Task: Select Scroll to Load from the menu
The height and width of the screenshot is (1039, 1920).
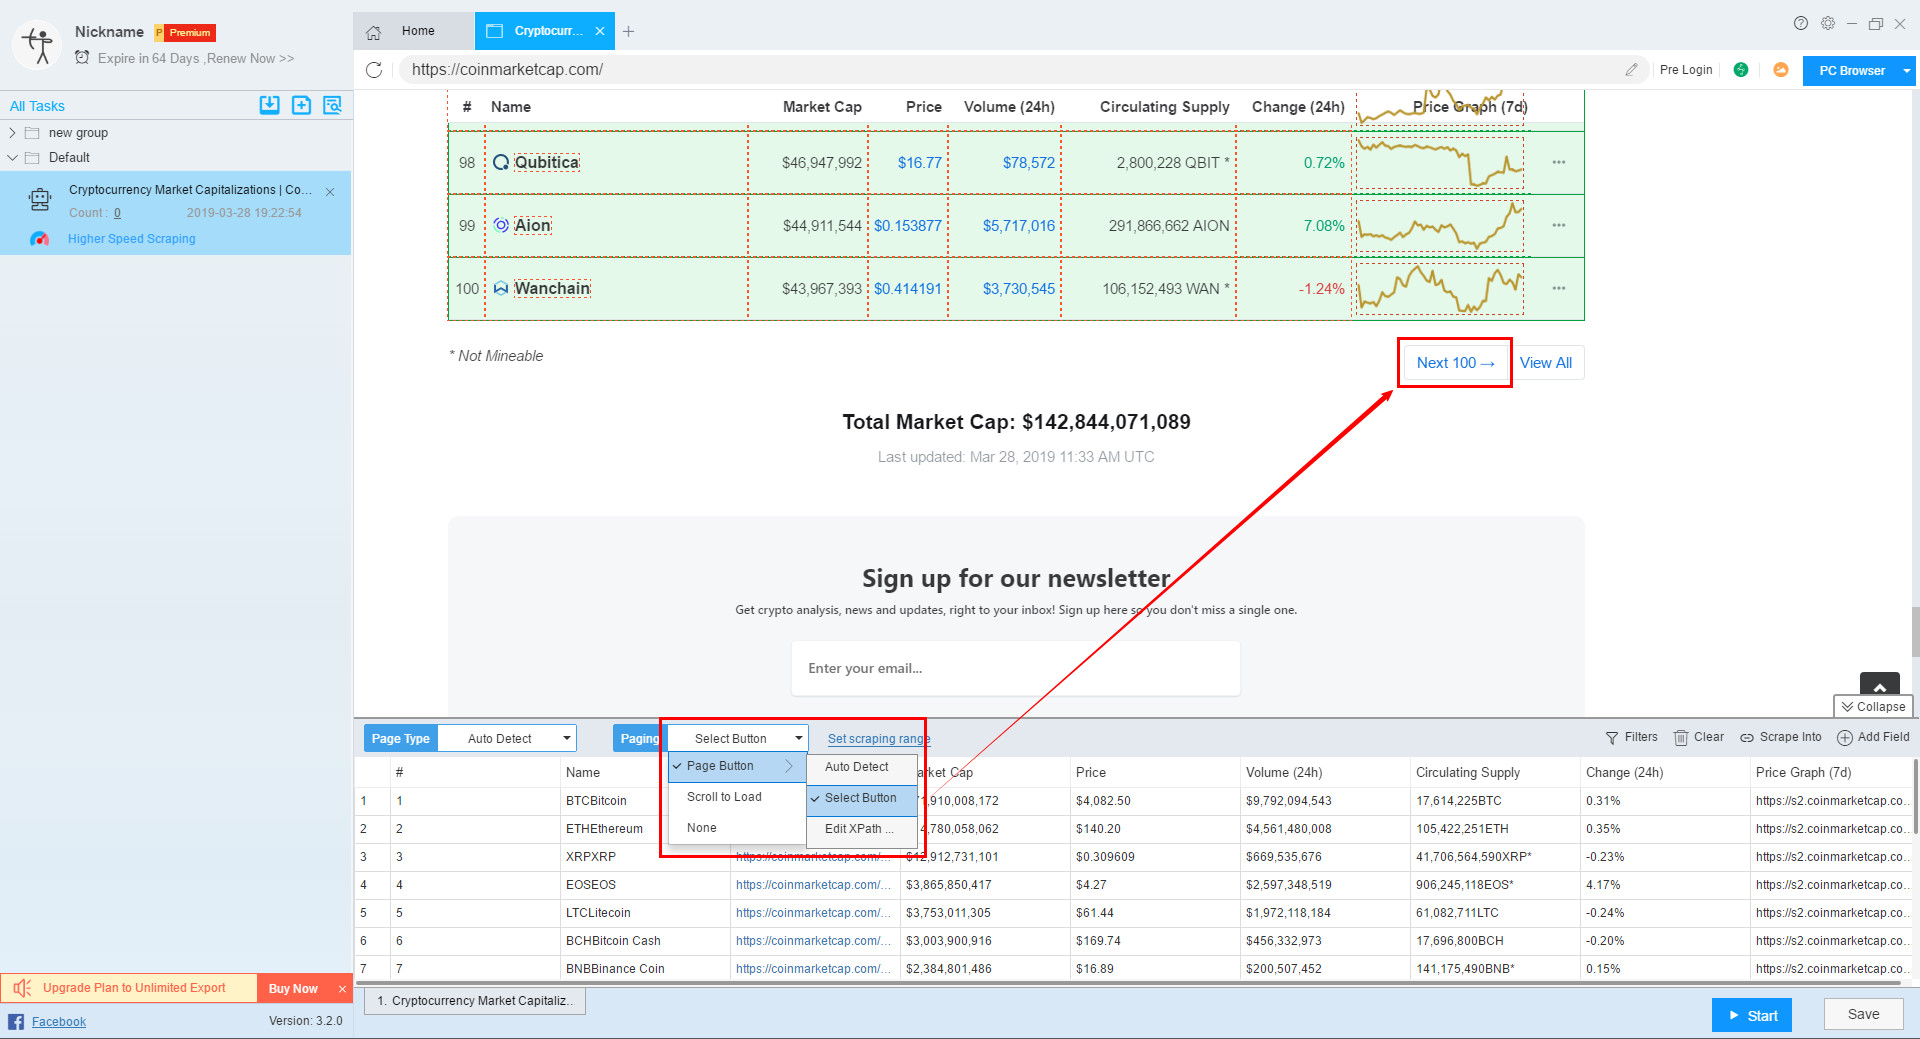Action: pos(722,797)
